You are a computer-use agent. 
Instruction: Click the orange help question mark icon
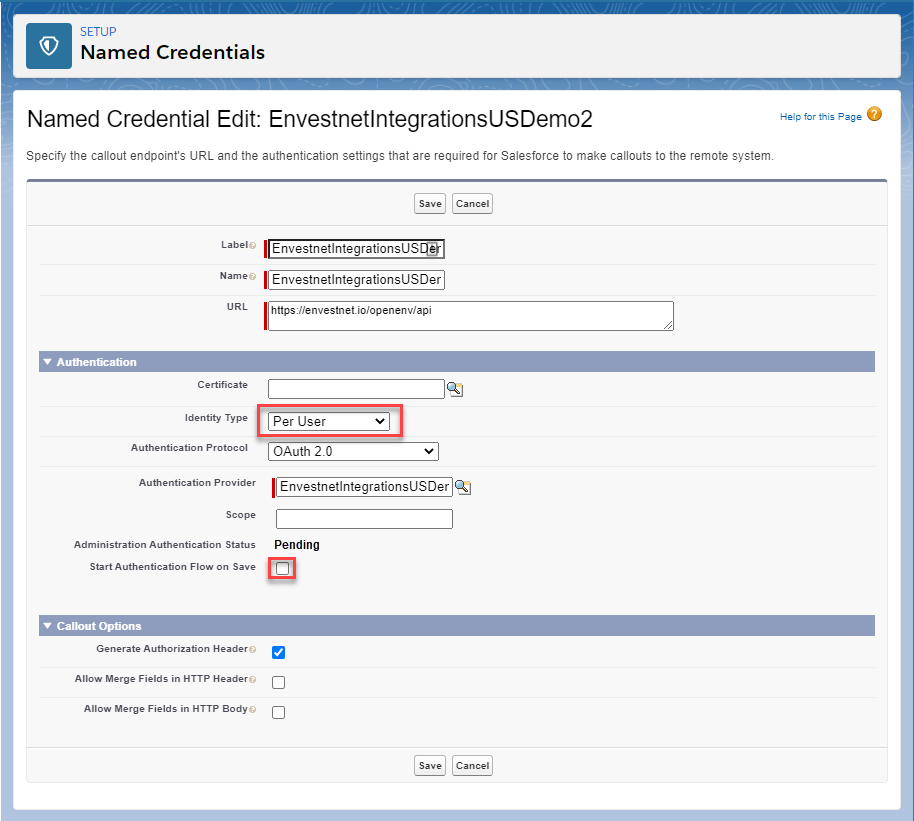click(874, 114)
